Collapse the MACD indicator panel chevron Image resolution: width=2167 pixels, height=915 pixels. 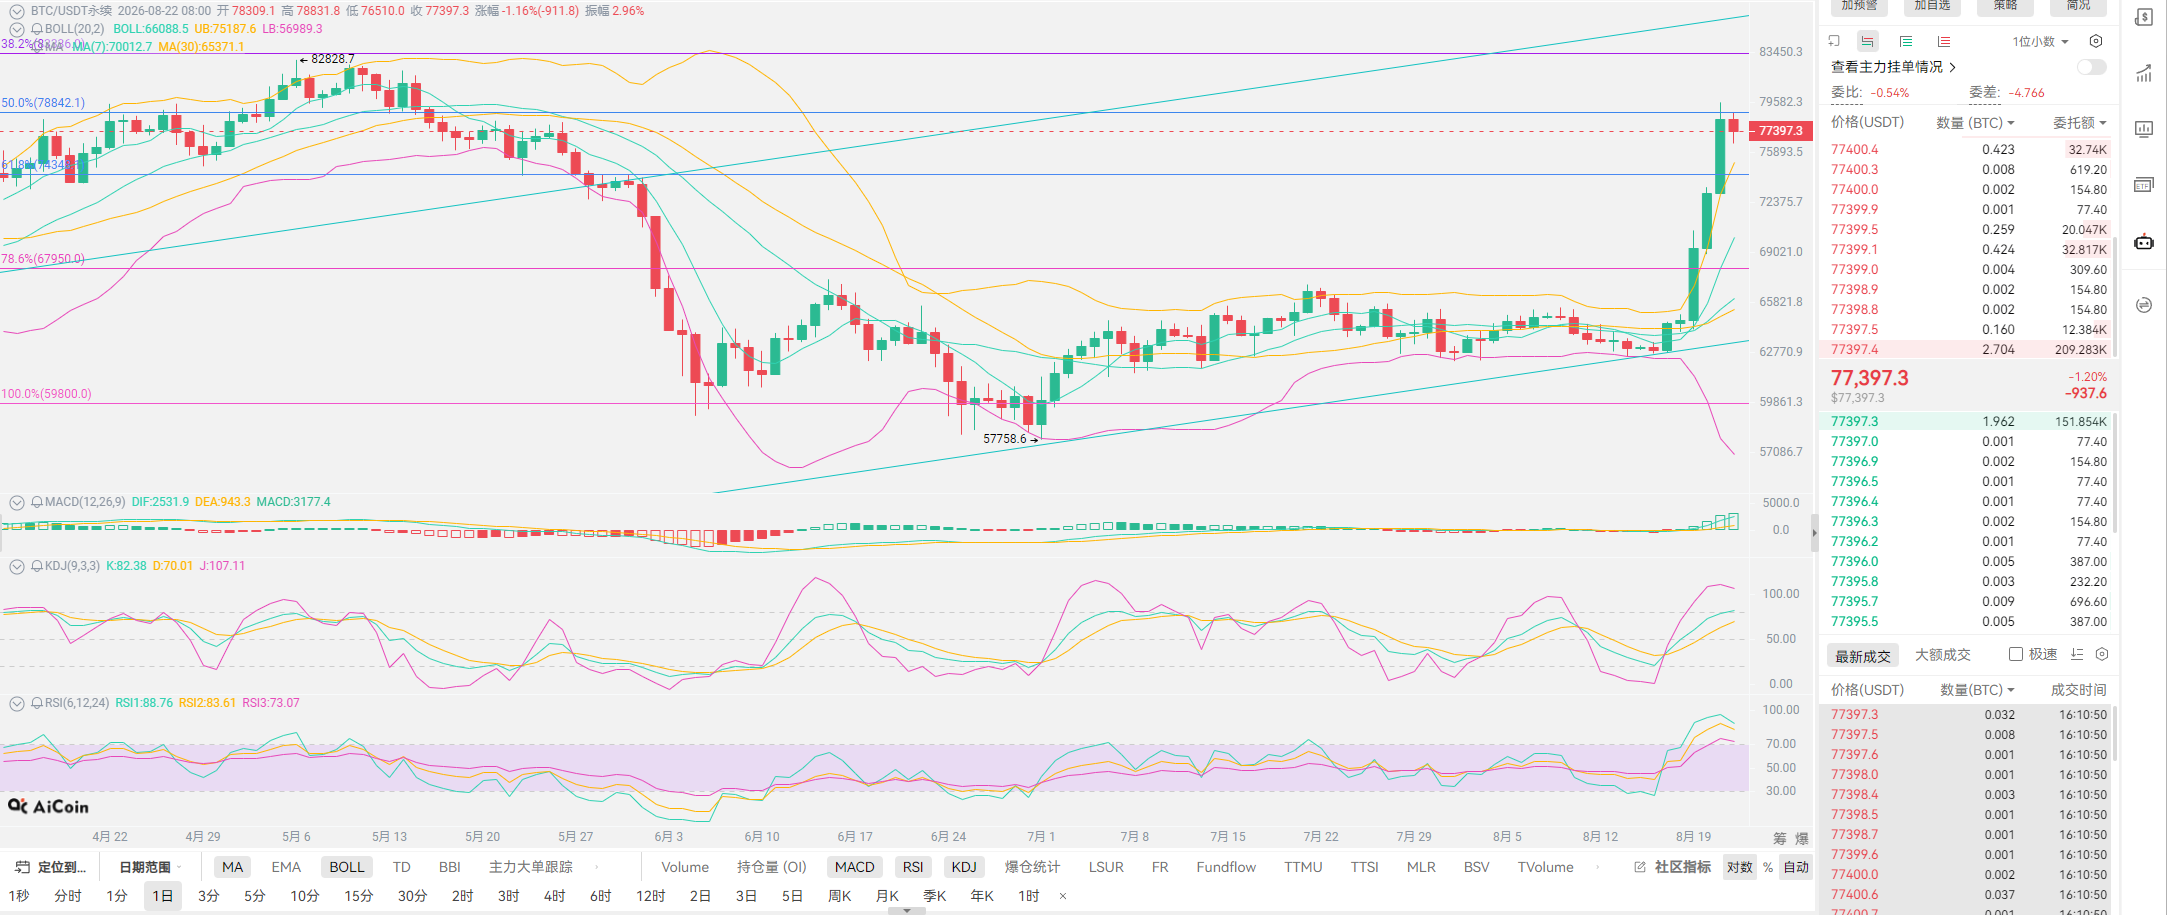pyautogui.click(x=17, y=502)
